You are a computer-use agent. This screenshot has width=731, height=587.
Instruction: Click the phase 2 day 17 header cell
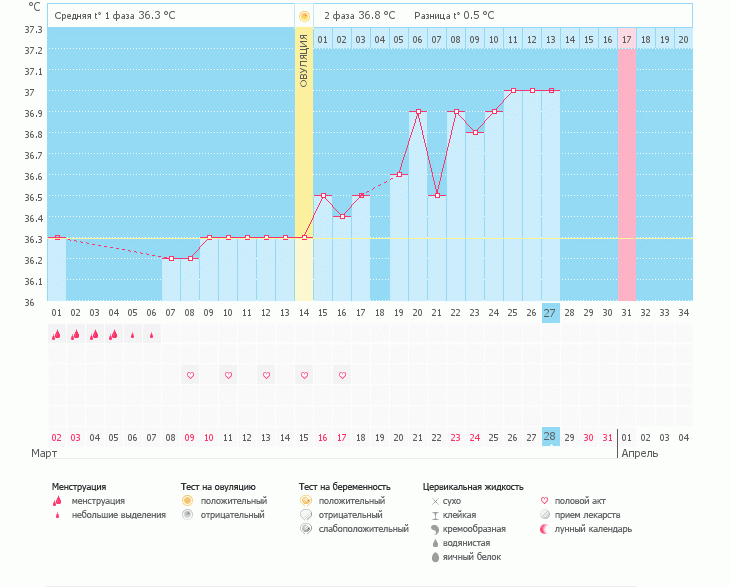pyautogui.click(x=627, y=39)
